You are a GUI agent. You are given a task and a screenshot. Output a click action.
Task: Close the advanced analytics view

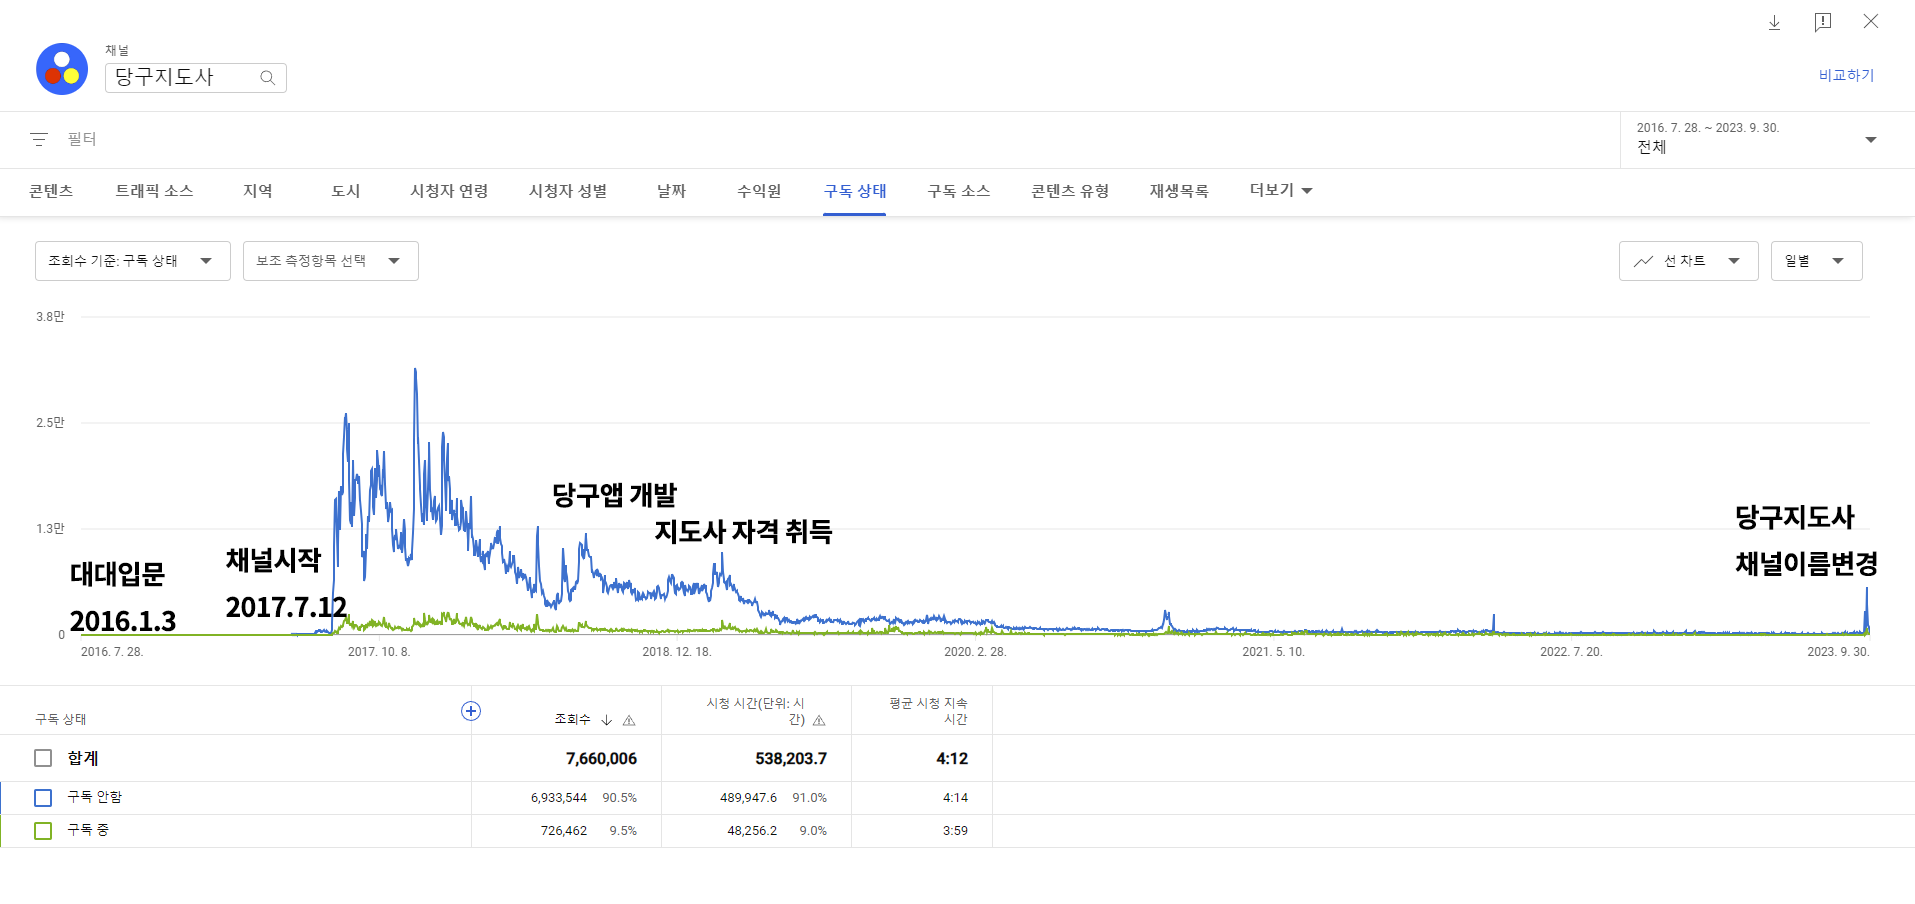click(x=1870, y=21)
